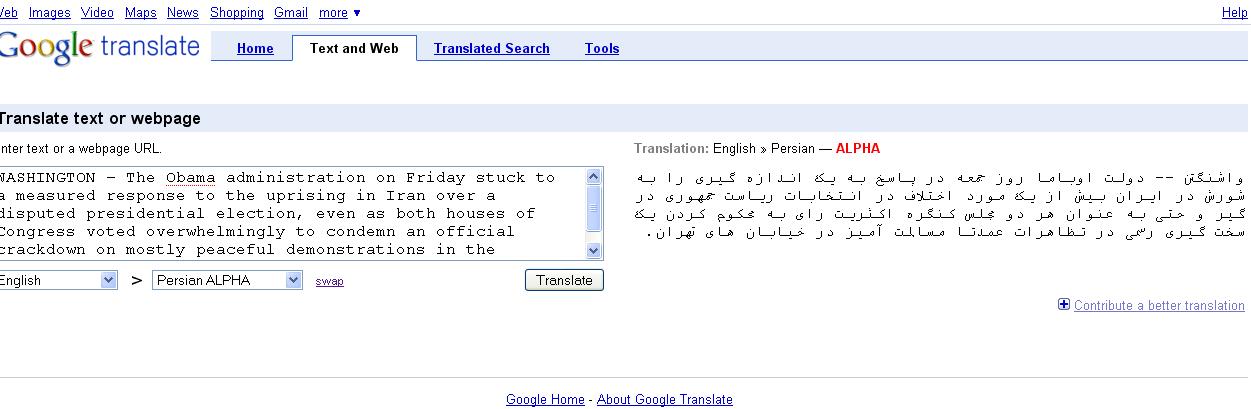Open About Google Translate link

pos(665,399)
